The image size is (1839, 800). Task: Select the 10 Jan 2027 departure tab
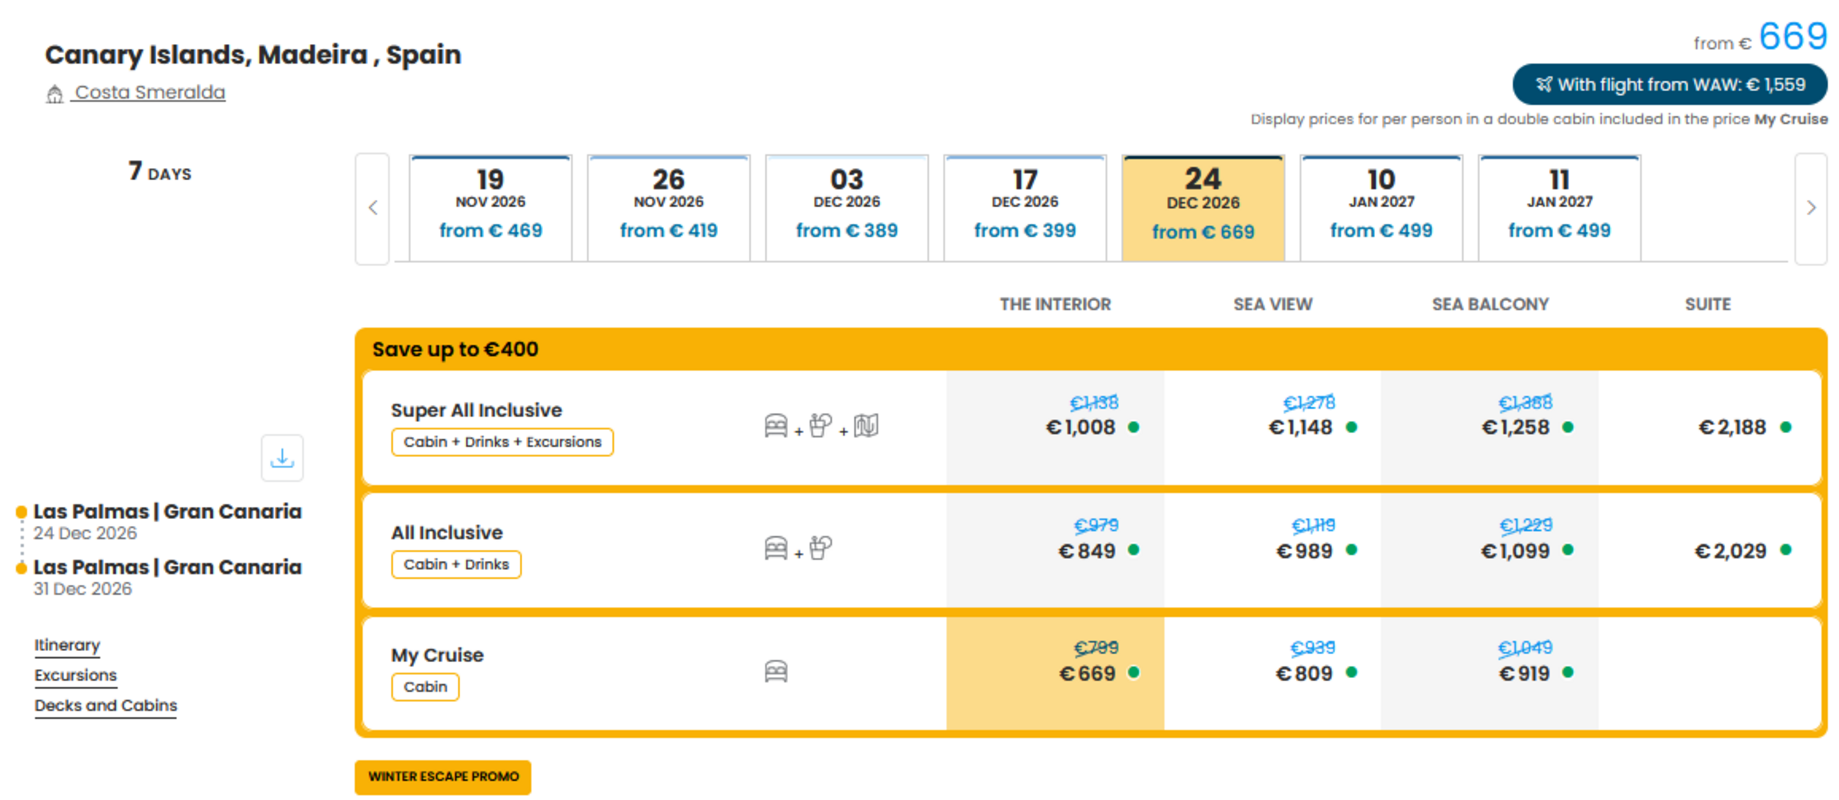pyautogui.click(x=1381, y=208)
